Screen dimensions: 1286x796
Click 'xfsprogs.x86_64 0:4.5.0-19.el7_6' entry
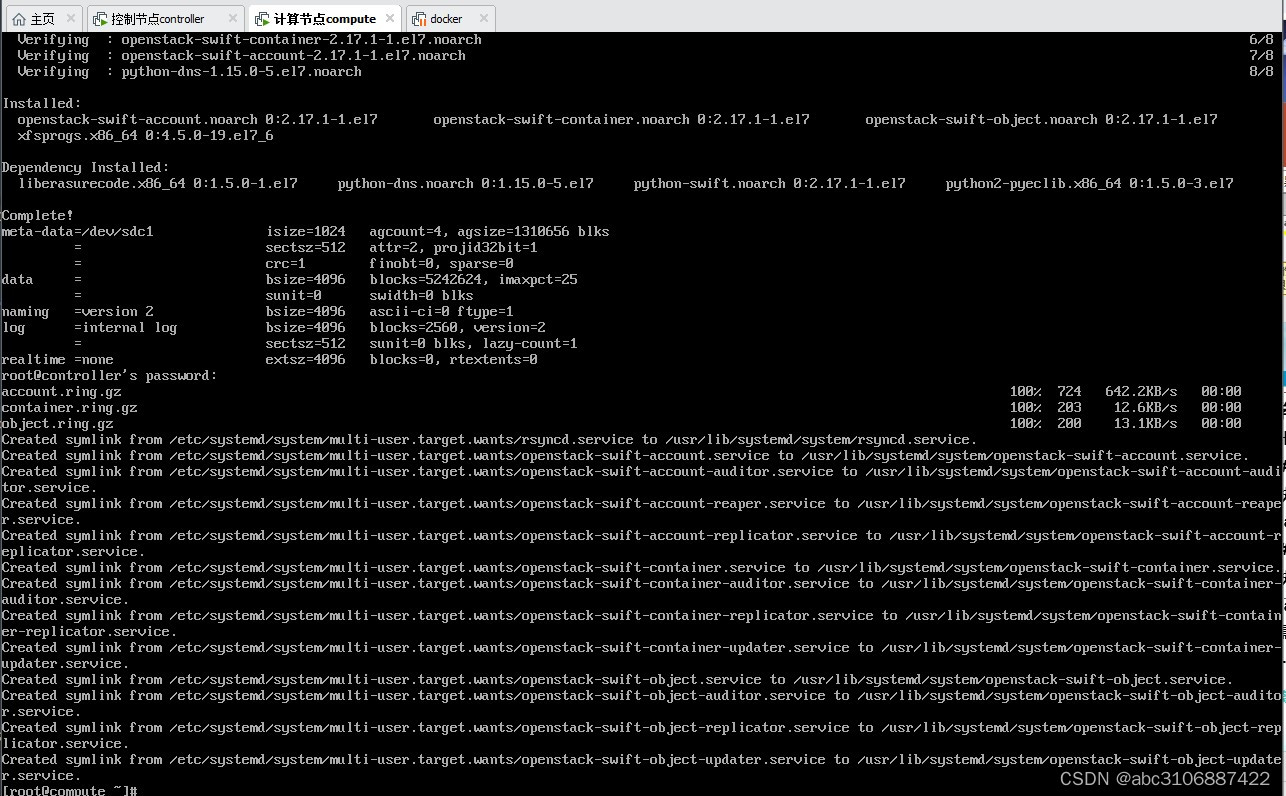[x=145, y=136]
